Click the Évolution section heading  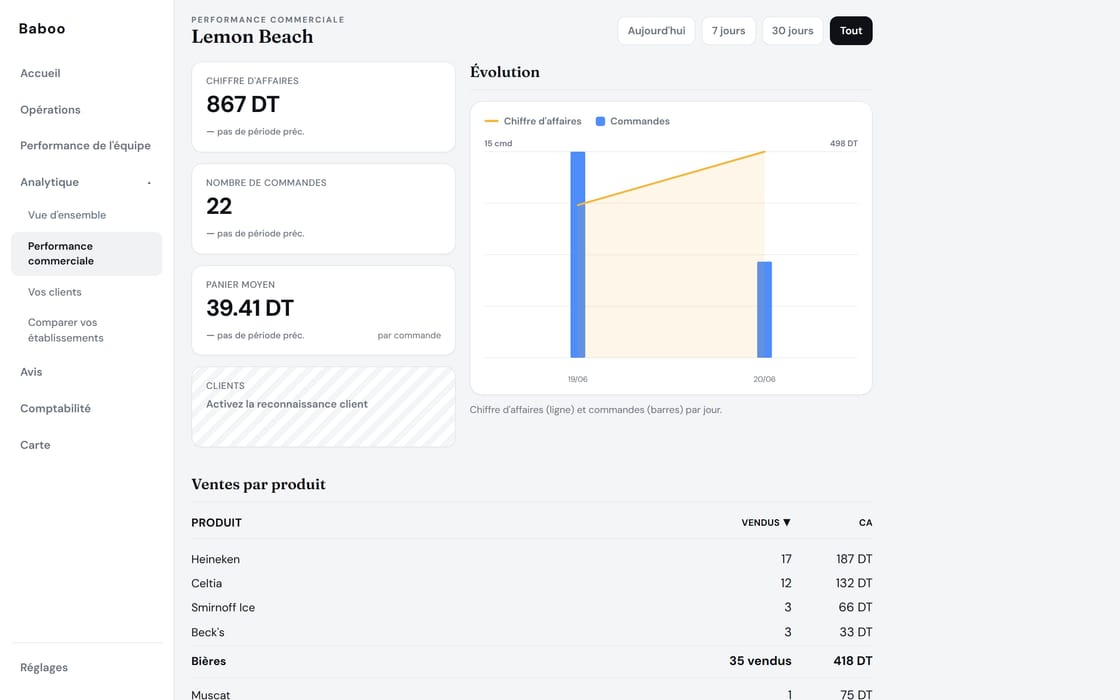click(x=505, y=72)
